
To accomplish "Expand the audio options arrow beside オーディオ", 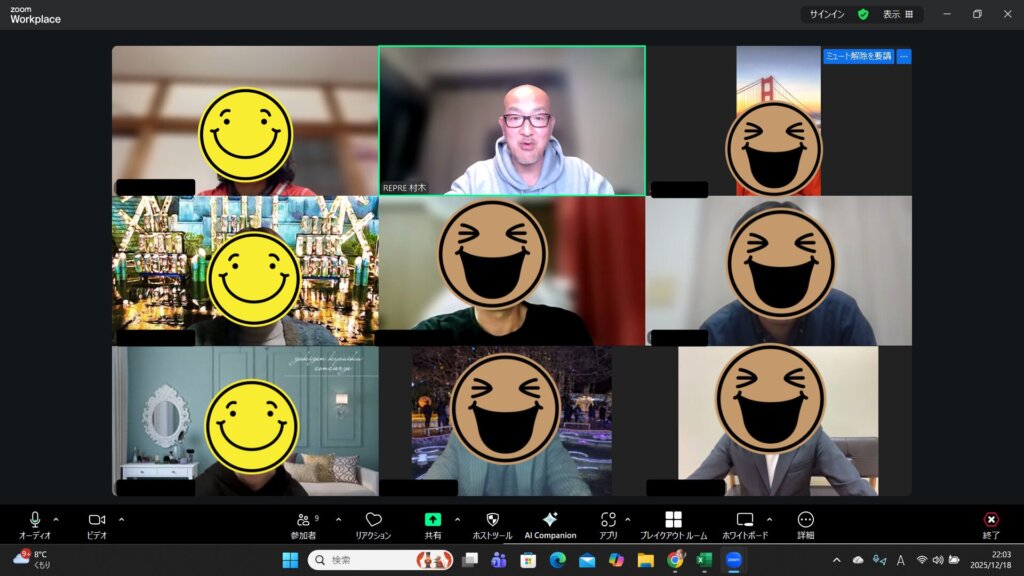I will pos(56,519).
